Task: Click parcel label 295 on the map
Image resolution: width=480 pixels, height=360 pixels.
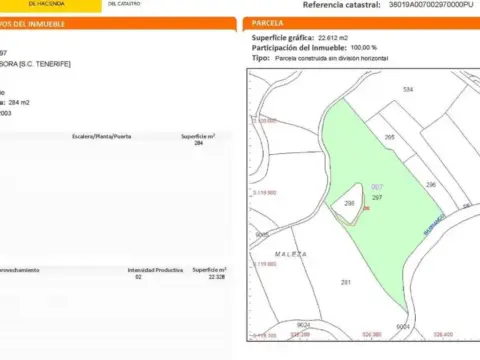Action: click(389, 137)
